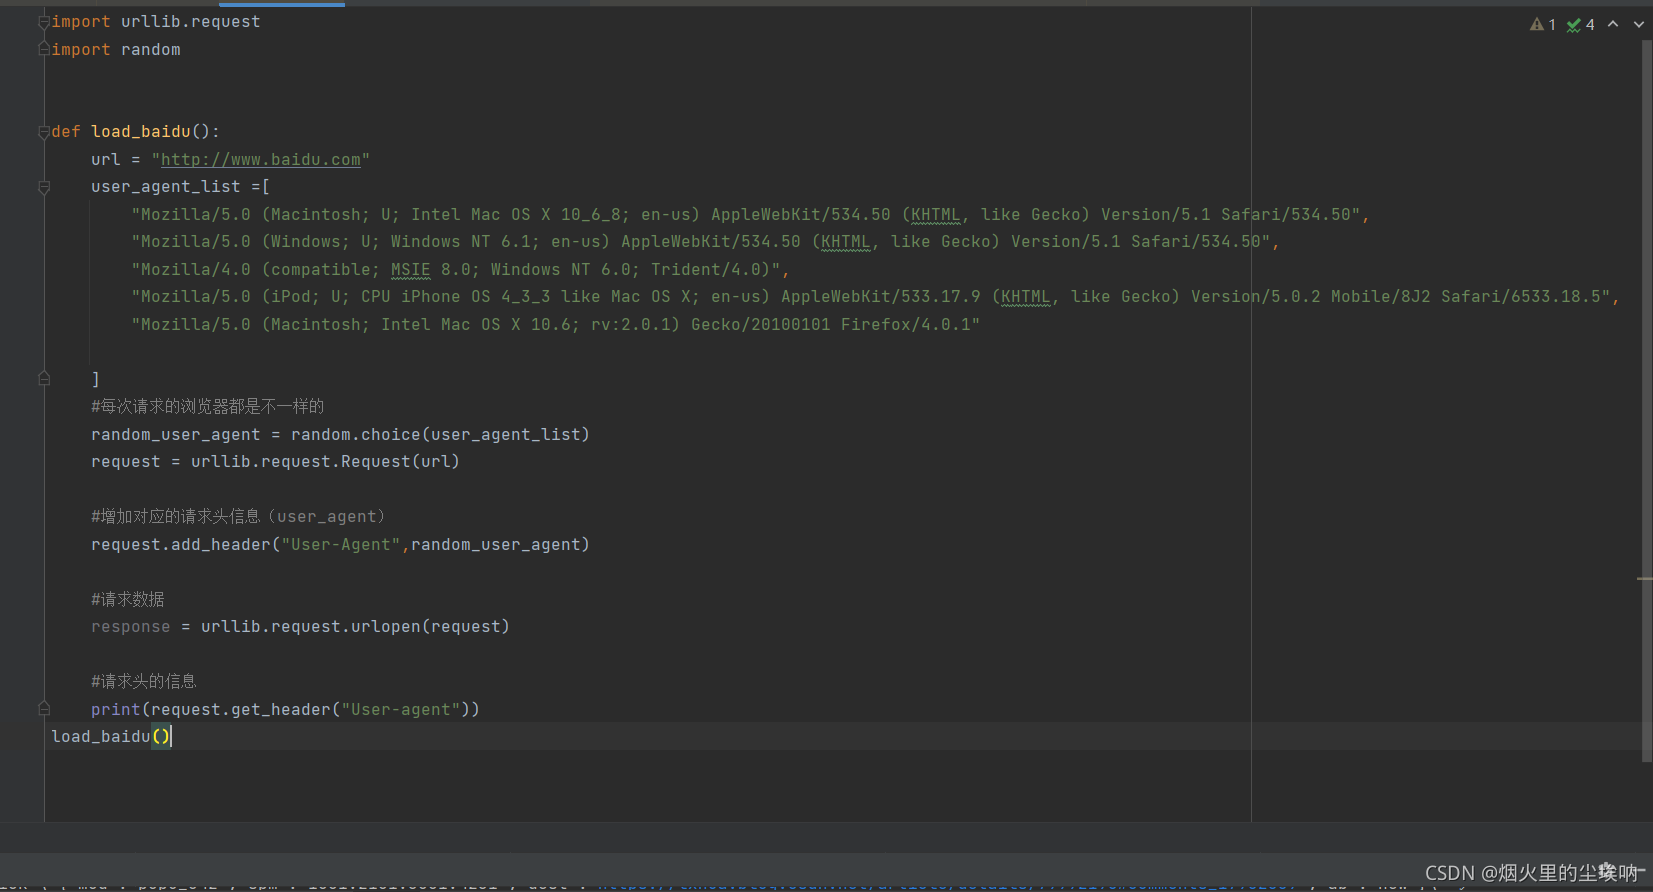Click the comment "#每次请求的浏览器都是不一样的"
Viewport: 1653px width, 892px height.
pyautogui.click(x=208, y=406)
